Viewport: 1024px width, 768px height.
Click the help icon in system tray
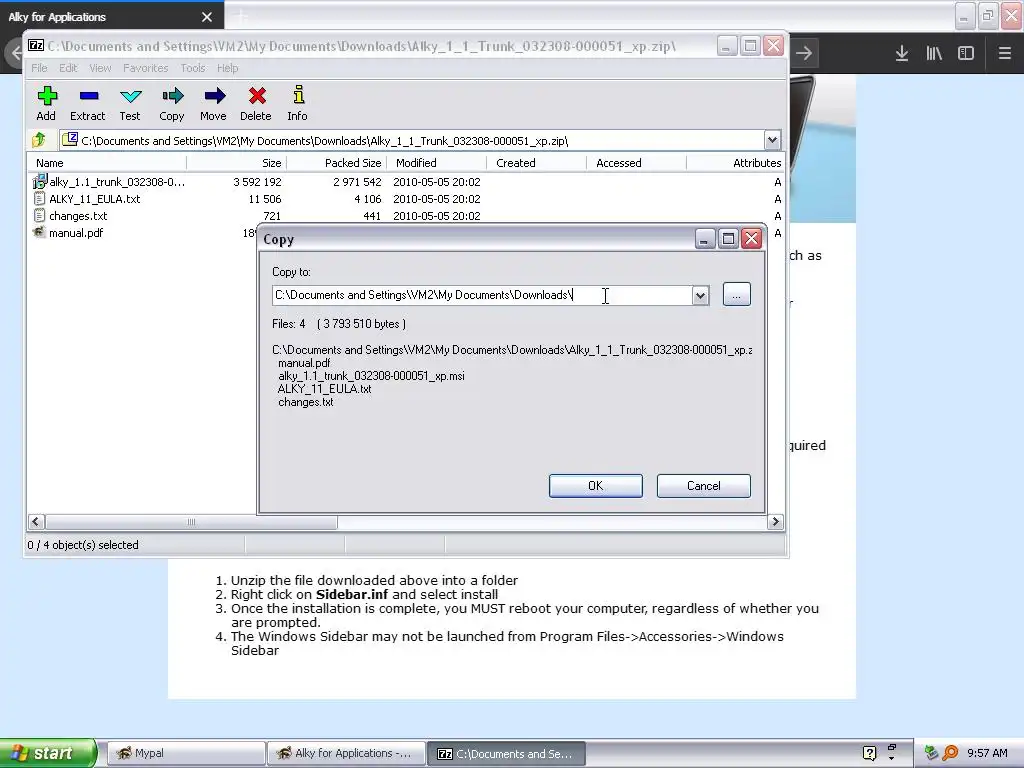point(869,754)
